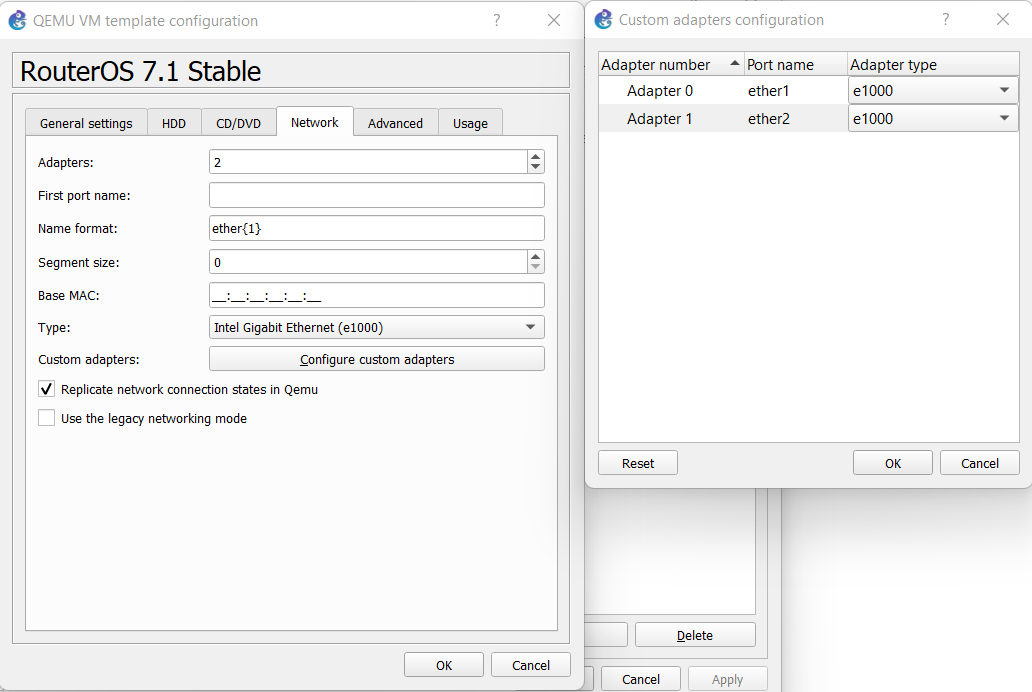
Task: Click OK in QEMU VM template window
Action: click(444, 665)
